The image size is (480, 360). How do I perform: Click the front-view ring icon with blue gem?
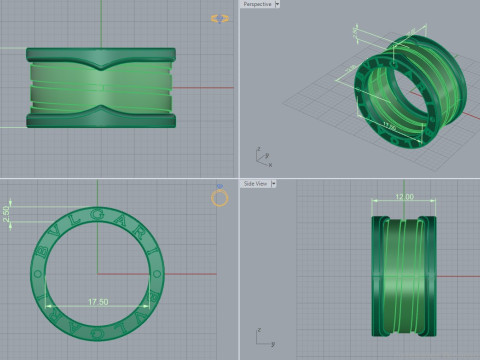click(220, 195)
